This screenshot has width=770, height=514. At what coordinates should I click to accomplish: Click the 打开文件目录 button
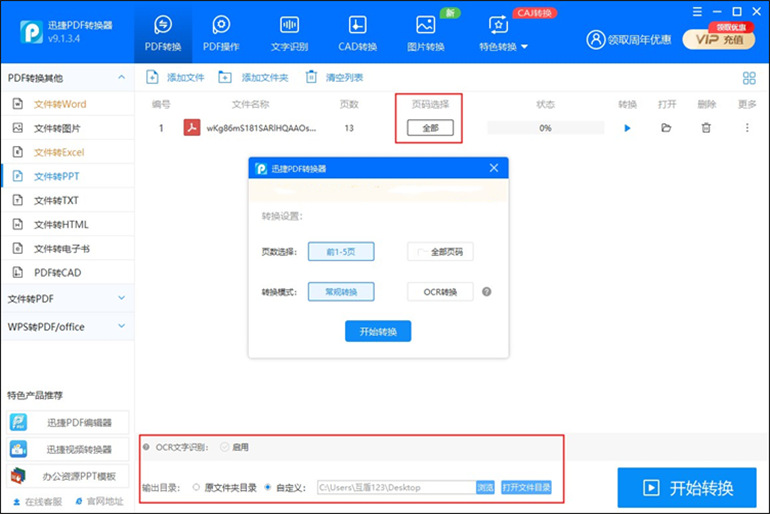[x=526, y=487]
